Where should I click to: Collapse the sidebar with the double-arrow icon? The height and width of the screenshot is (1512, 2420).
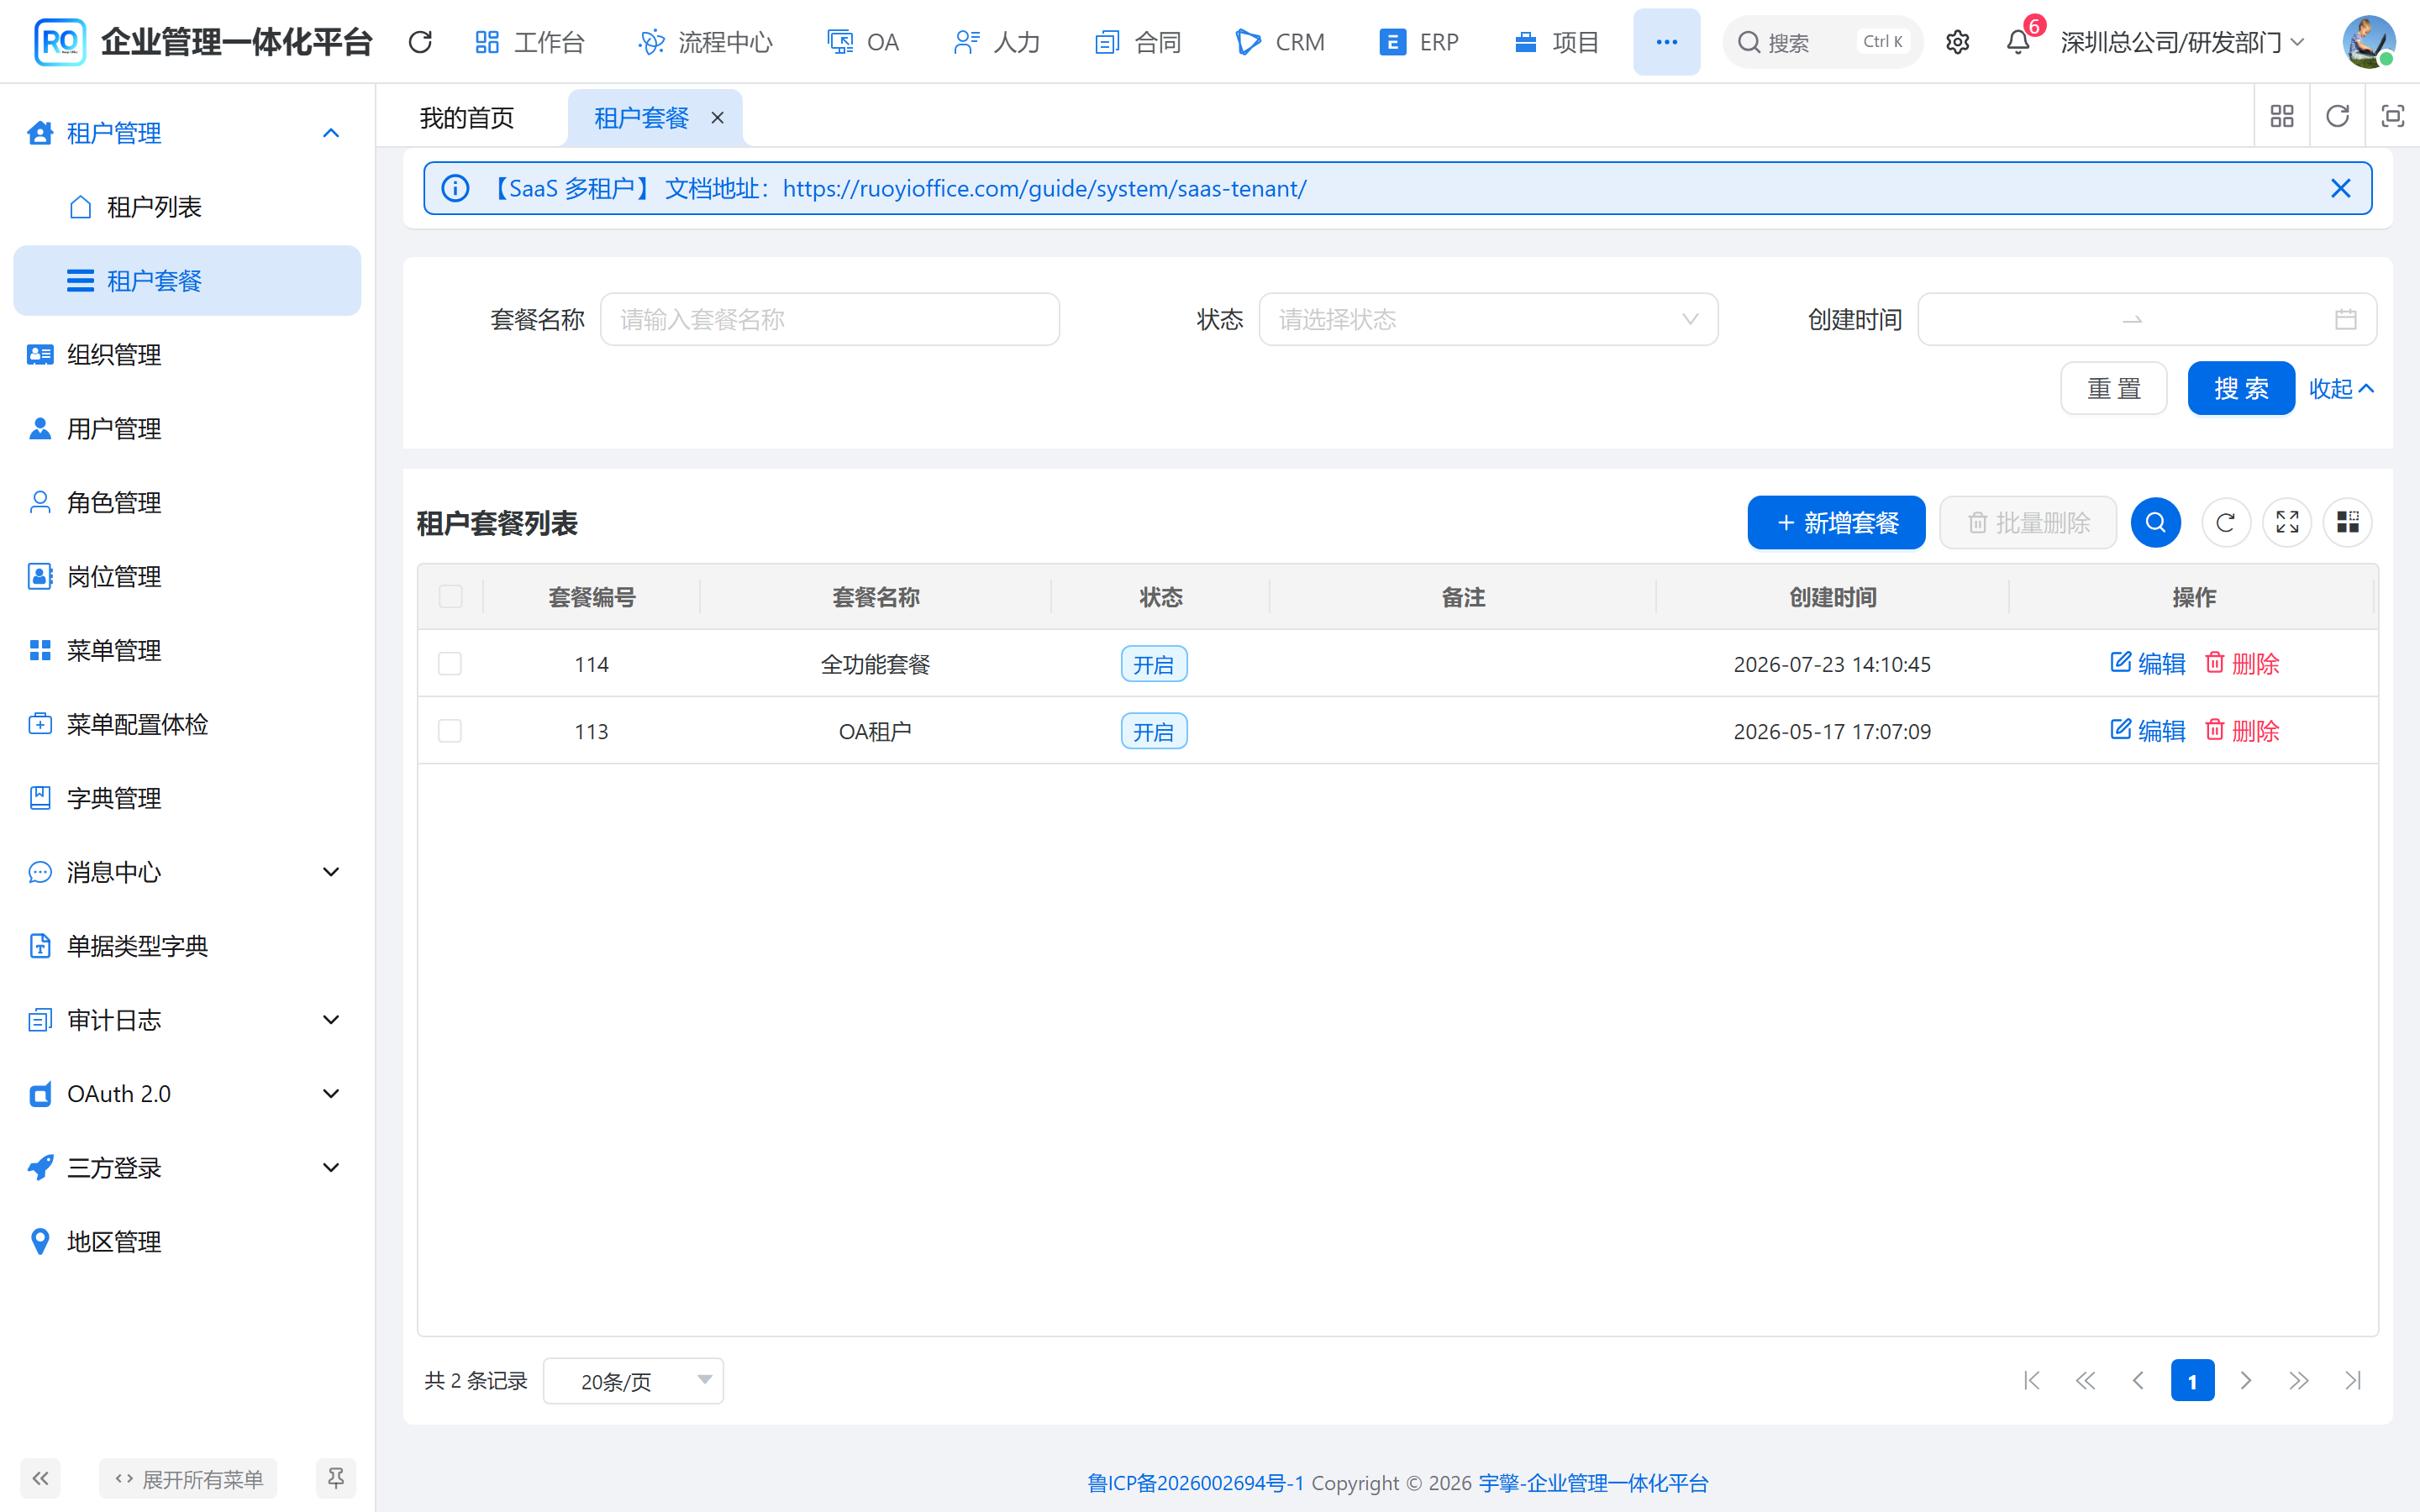[41, 1478]
